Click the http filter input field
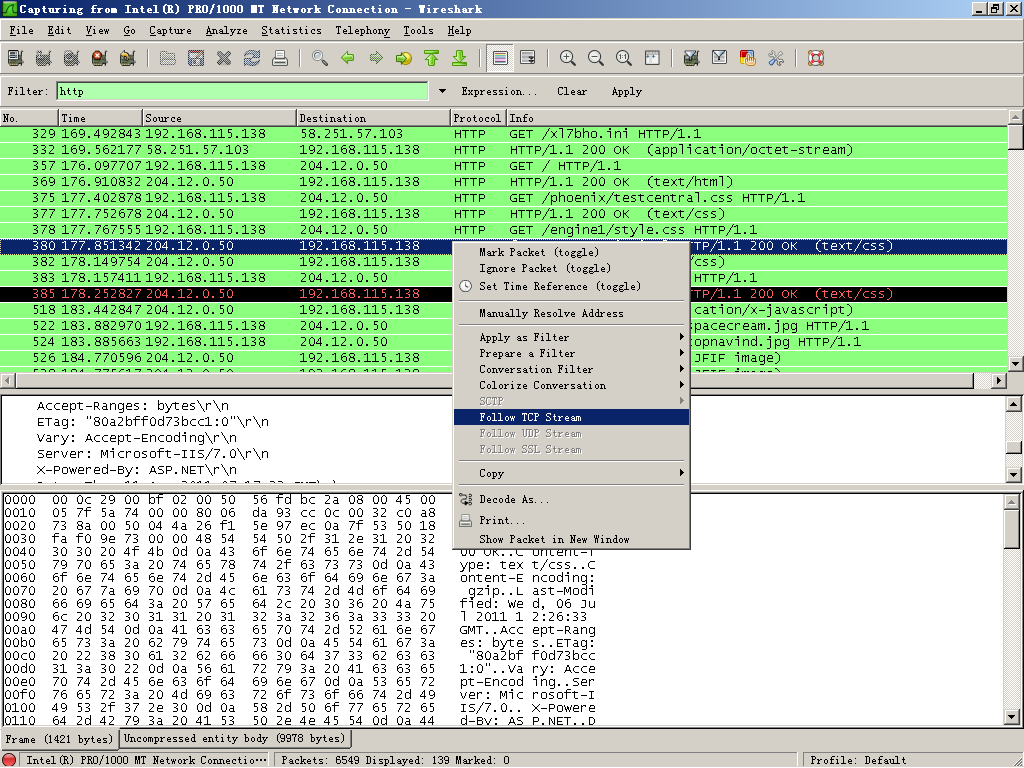 [242, 91]
